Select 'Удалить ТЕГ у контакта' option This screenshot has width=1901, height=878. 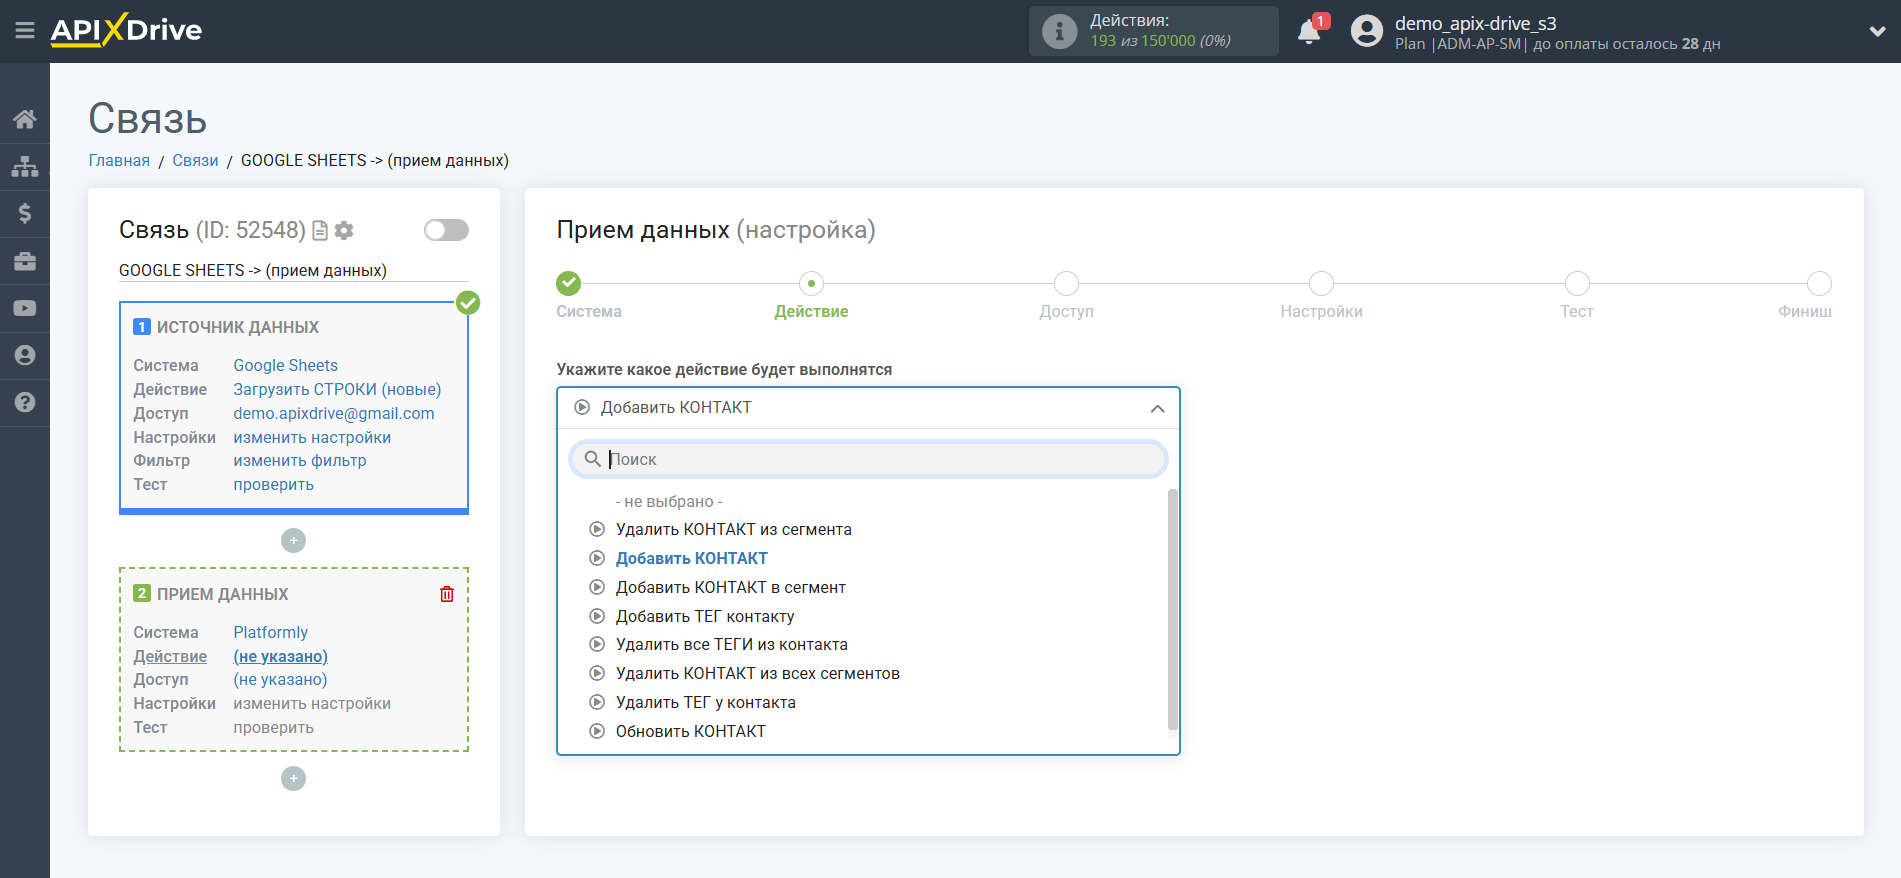pyautogui.click(x=705, y=702)
